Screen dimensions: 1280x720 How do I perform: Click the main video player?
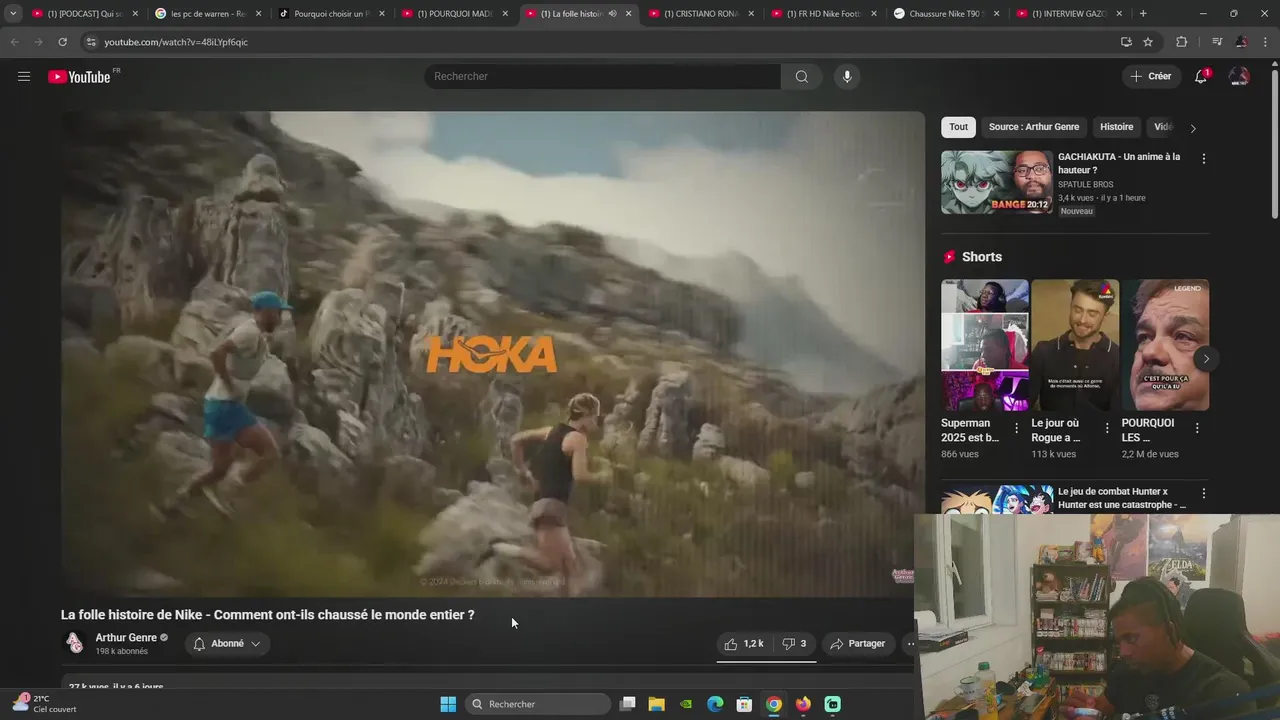pyautogui.click(x=492, y=354)
